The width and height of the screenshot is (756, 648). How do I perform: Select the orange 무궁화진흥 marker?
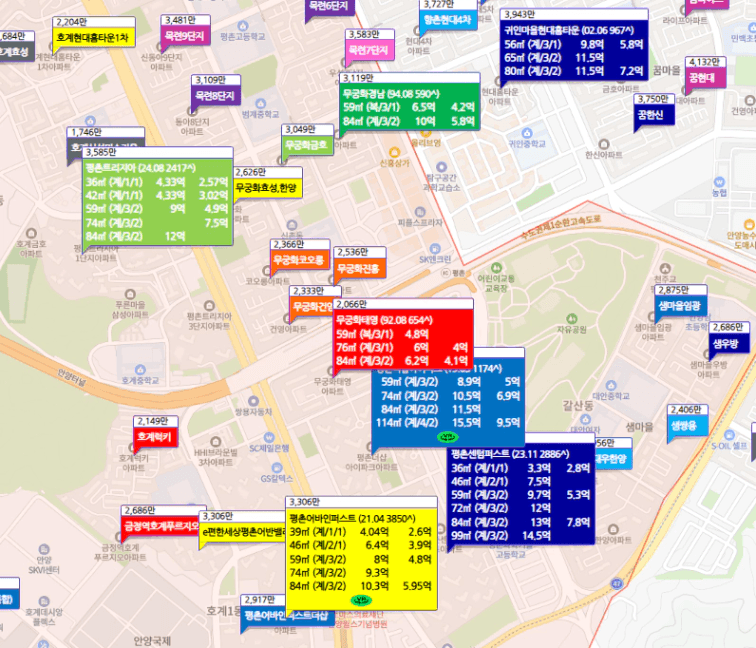pos(360,262)
